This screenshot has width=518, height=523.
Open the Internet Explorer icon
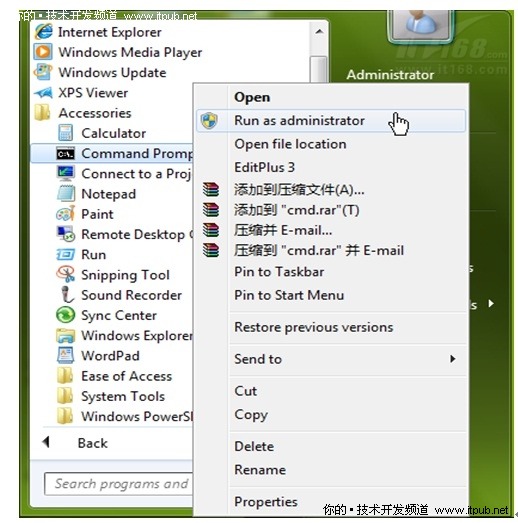44,32
